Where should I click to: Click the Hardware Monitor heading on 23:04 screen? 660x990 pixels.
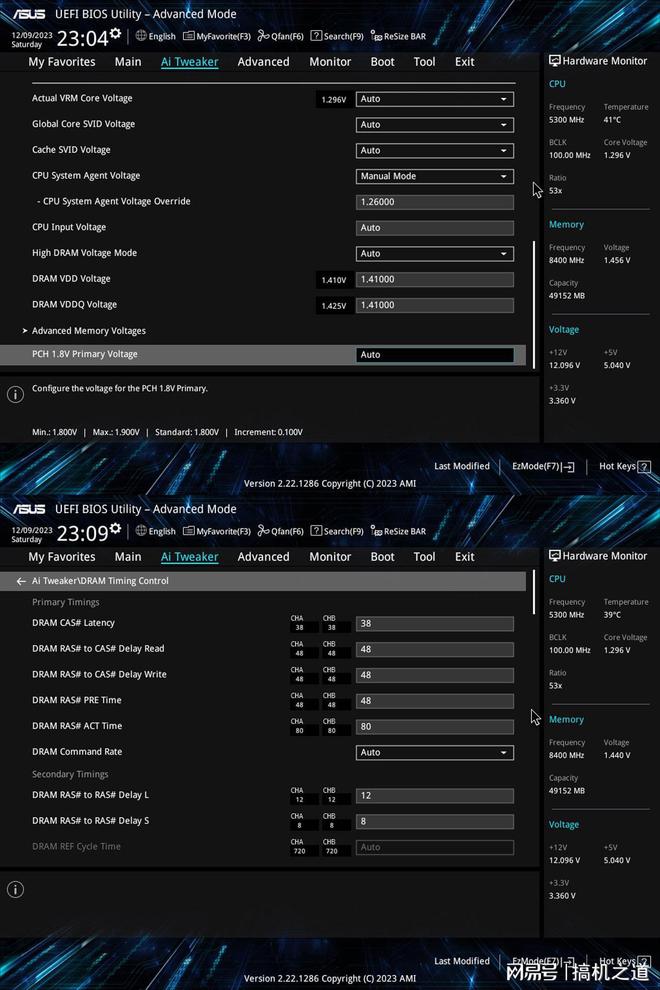coord(598,61)
